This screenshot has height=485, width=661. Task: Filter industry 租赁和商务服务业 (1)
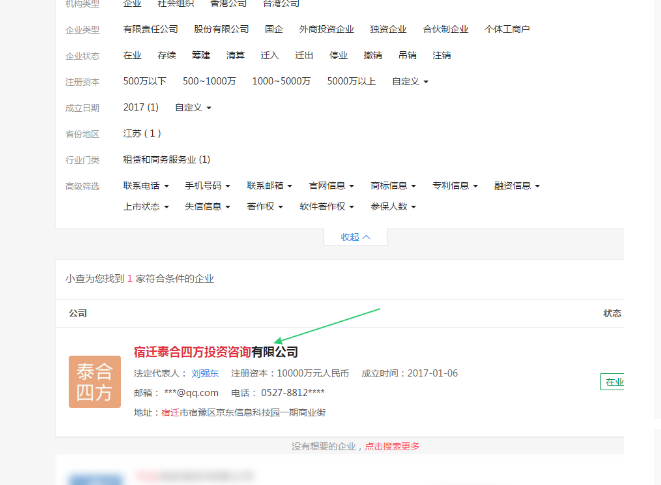(167, 160)
